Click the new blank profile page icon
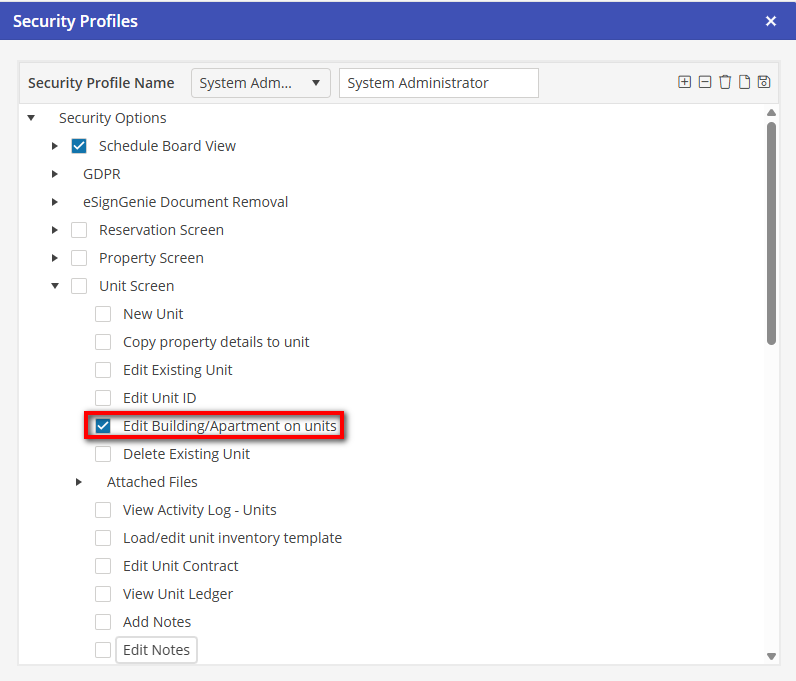Image resolution: width=796 pixels, height=681 pixels. [744, 82]
